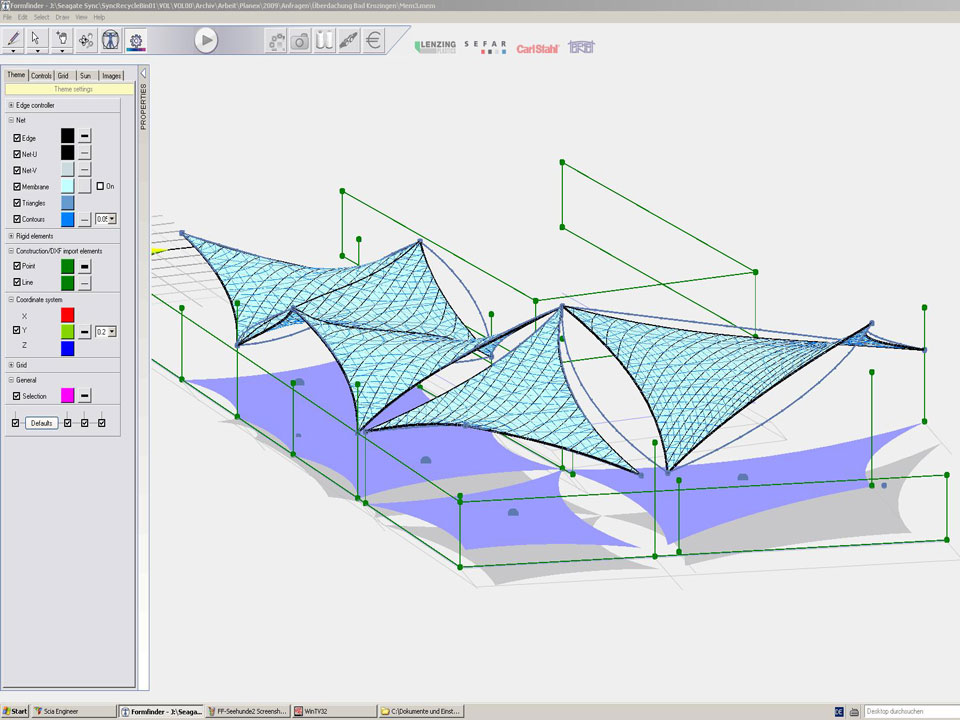Click the Euro cost icon
The height and width of the screenshot is (720, 960).
click(373, 41)
